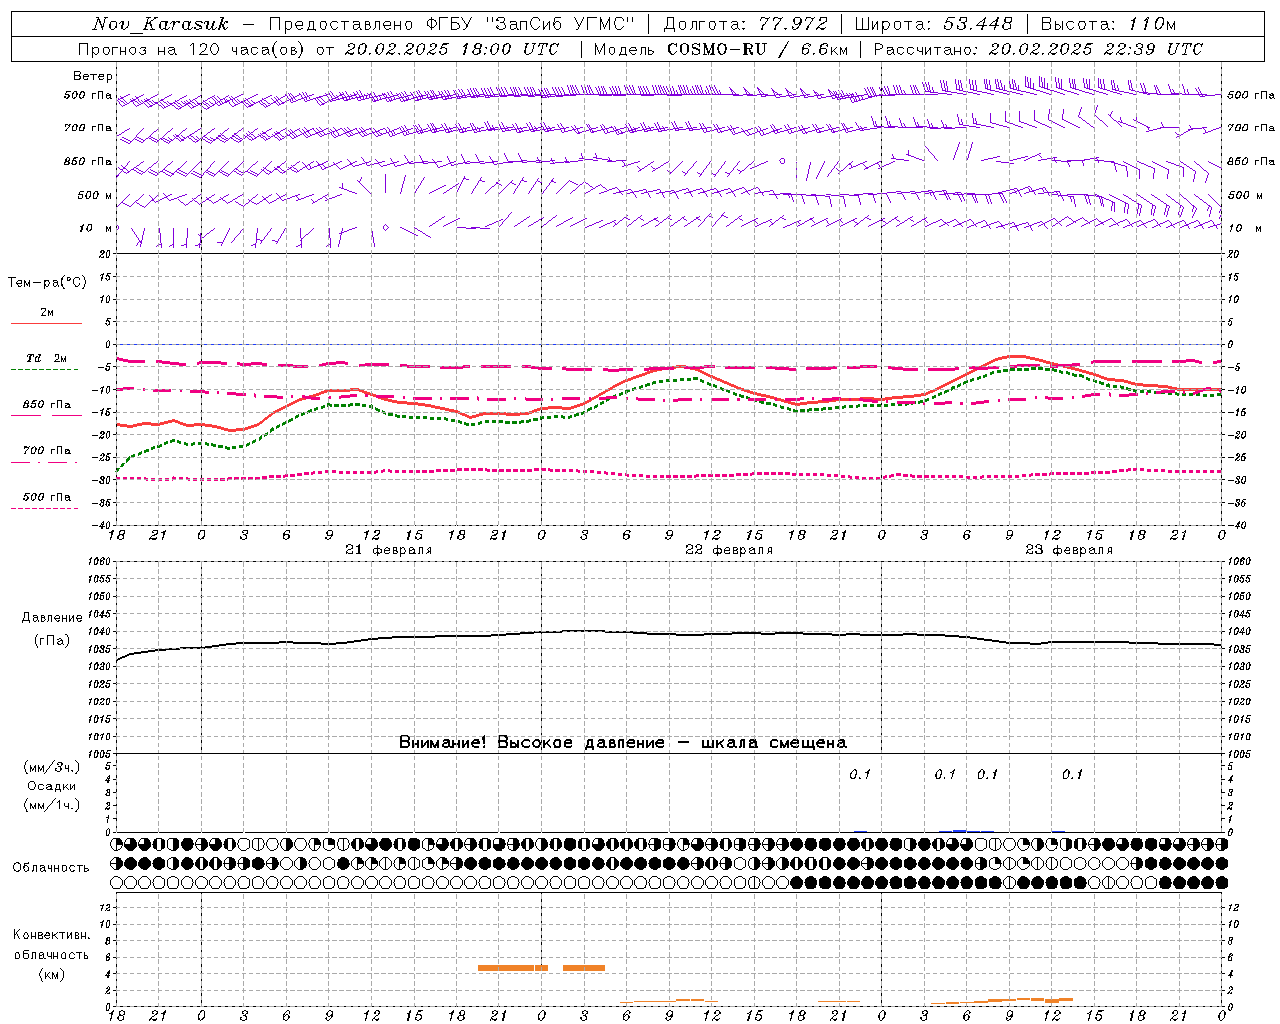Select the elevation label Высота: 110м
Image resolution: width=1280 pixels, height=1024 pixels.
click(1108, 24)
